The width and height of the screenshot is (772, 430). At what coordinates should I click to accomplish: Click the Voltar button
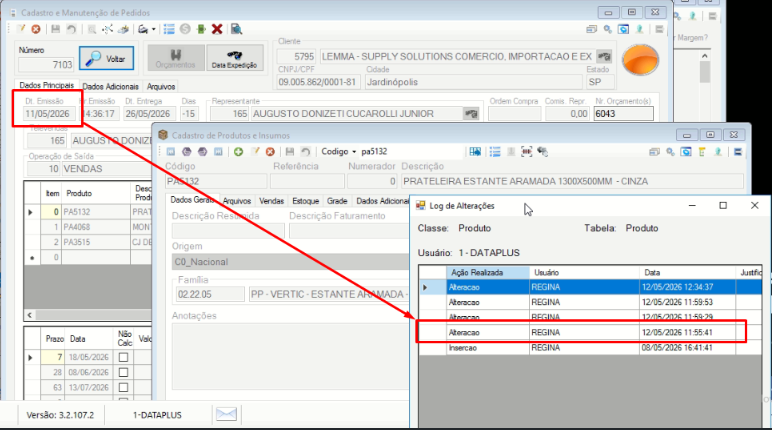click(106, 59)
